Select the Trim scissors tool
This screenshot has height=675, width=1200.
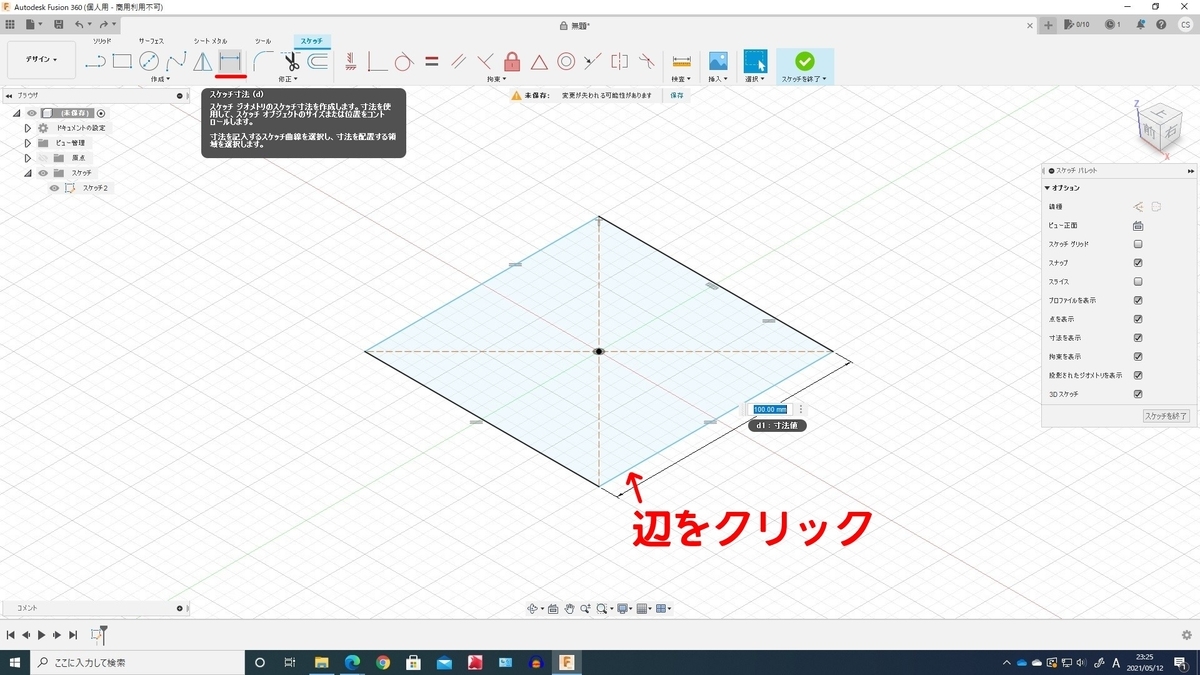[x=292, y=62]
